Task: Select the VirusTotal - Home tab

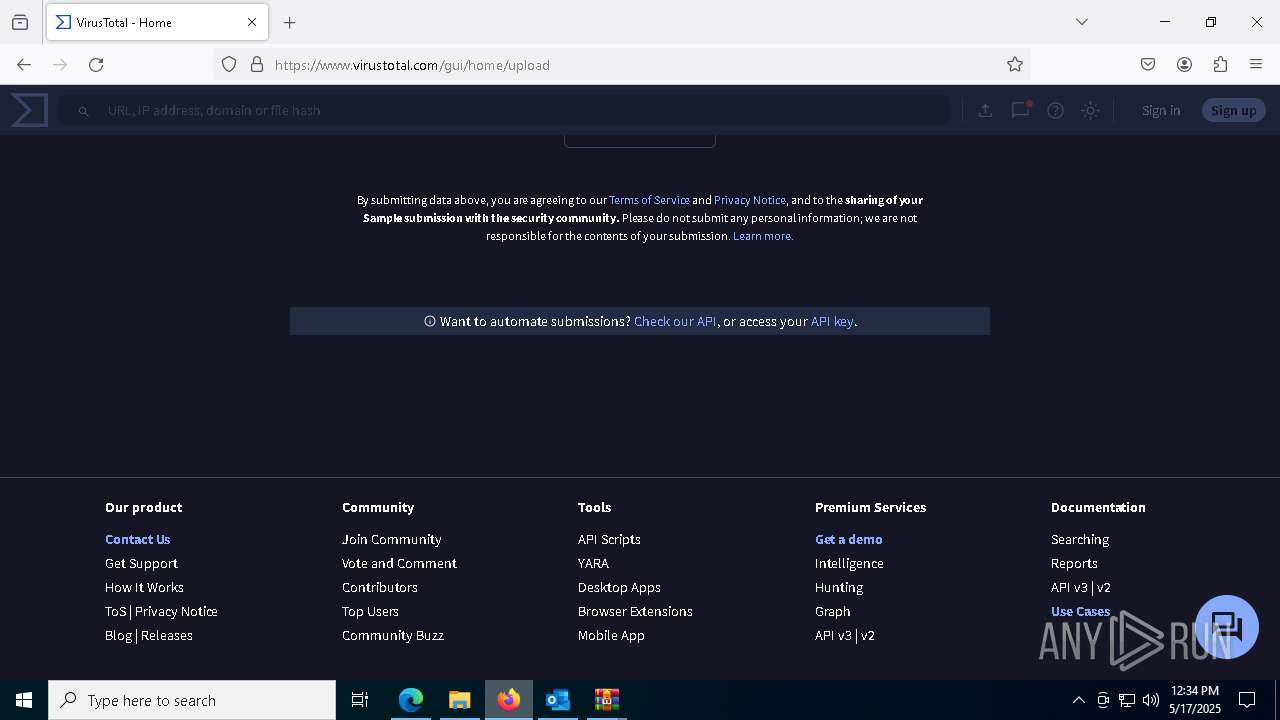Action: 157,22
